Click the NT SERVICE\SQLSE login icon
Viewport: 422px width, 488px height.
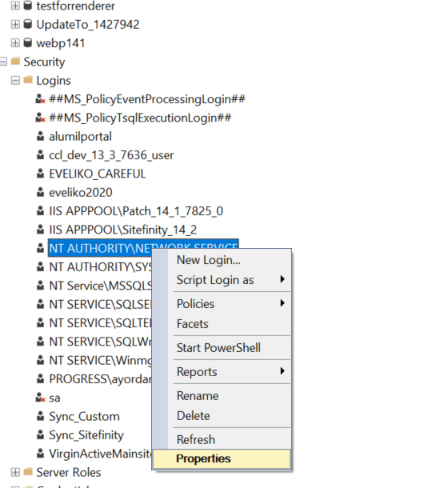40,304
